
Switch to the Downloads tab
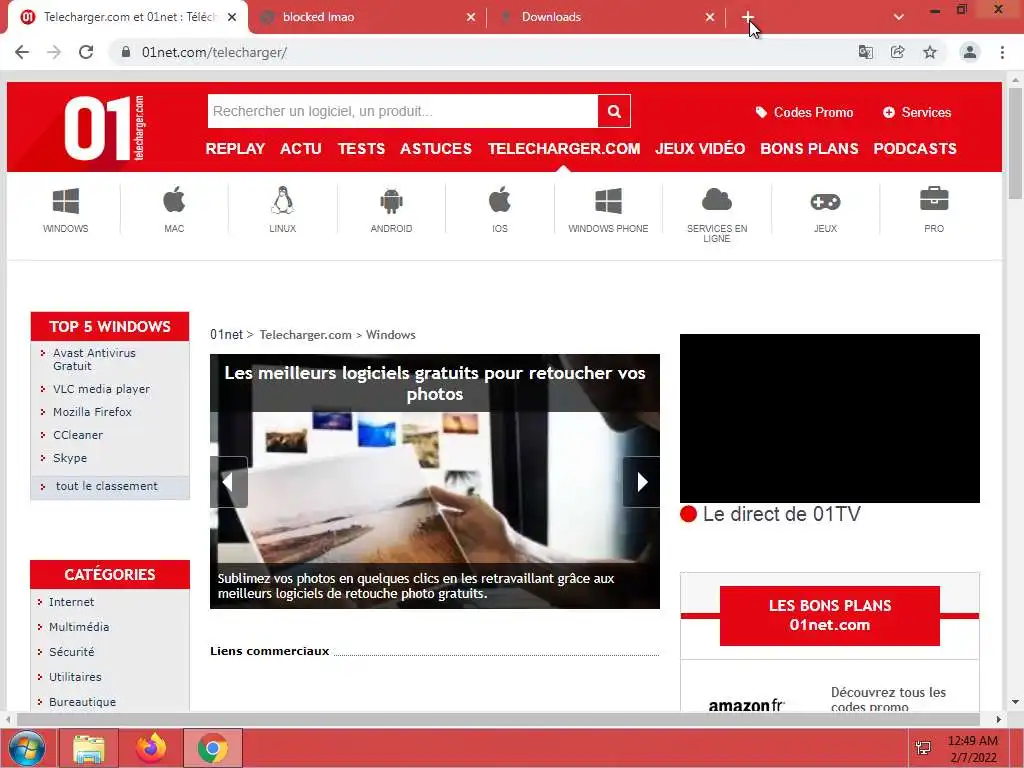point(607,17)
